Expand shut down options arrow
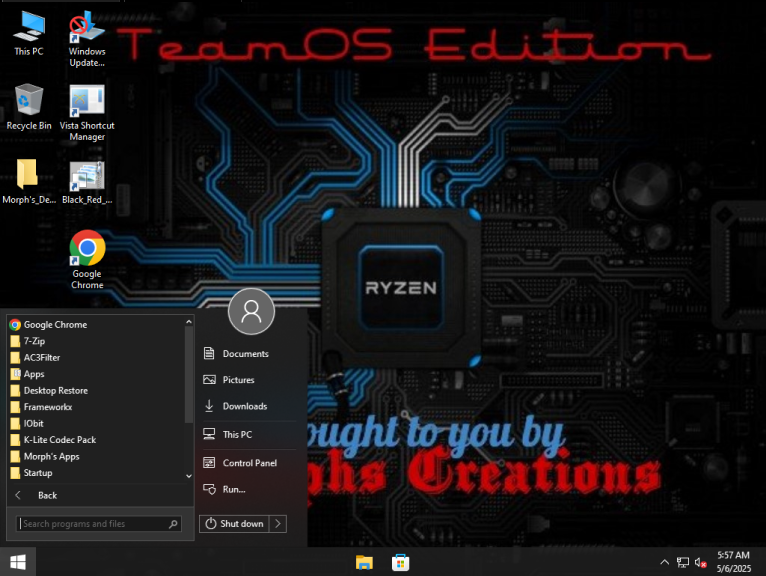The image size is (766, 576). pyautogui.click(x=278, y=524)
